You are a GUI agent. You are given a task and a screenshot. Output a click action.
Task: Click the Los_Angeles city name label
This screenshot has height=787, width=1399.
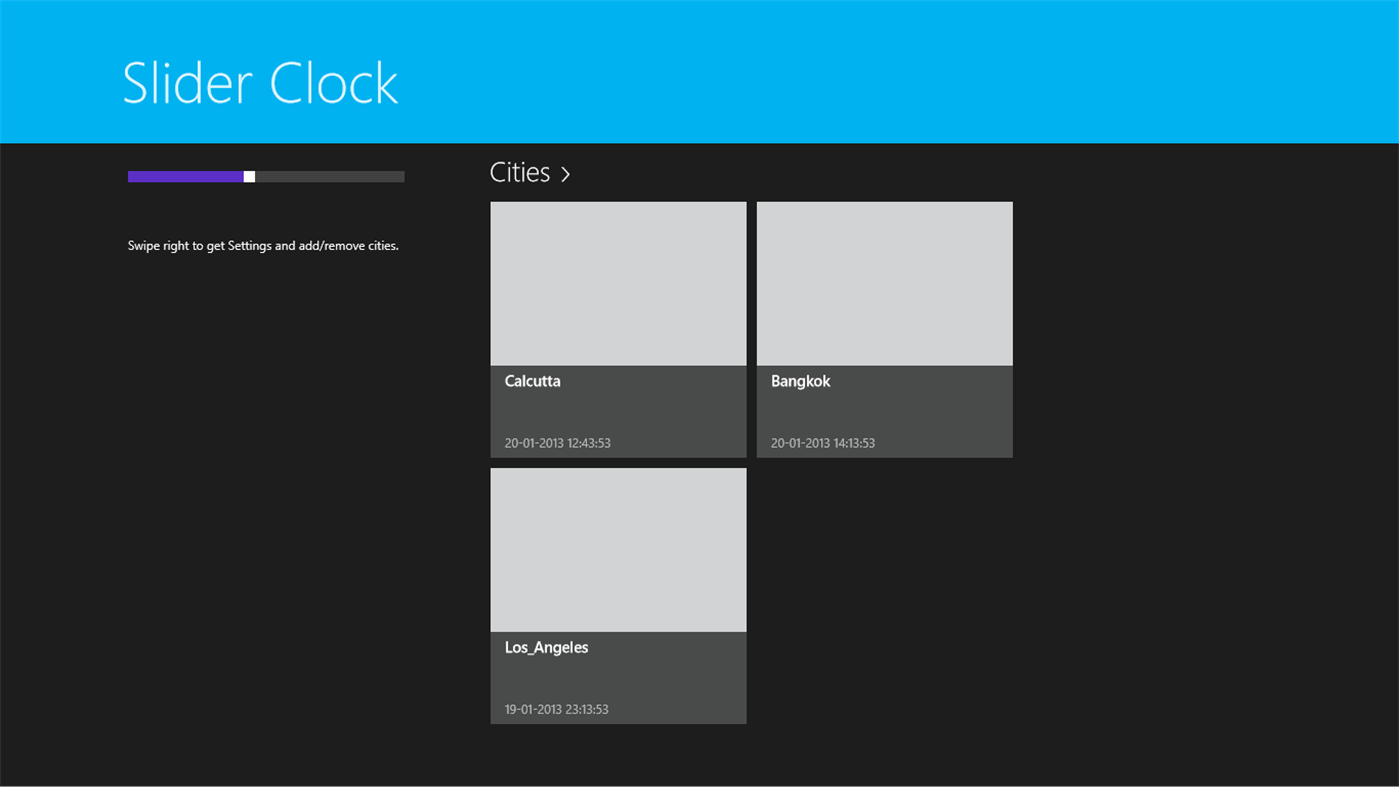click(546, 647)
